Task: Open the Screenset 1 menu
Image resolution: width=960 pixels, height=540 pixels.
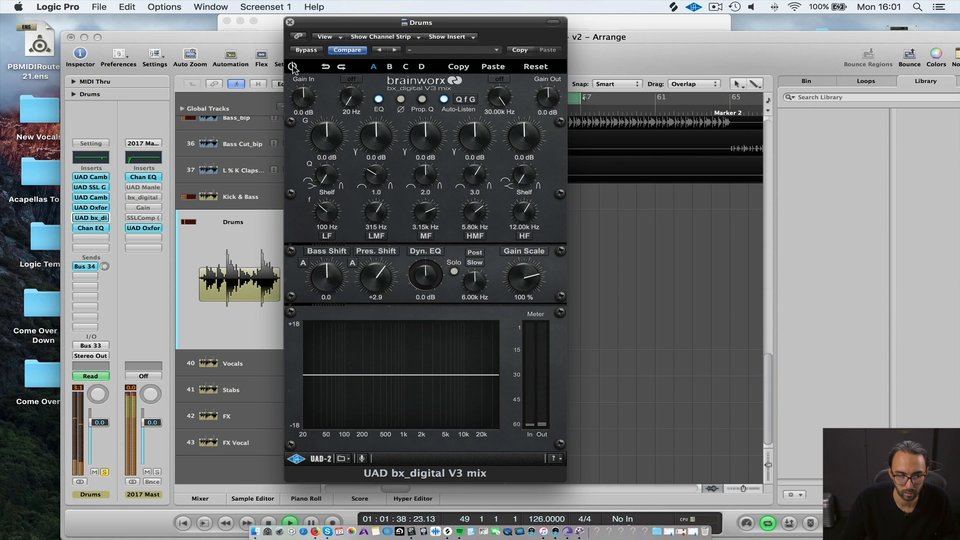Action: [x=265, y=7]
